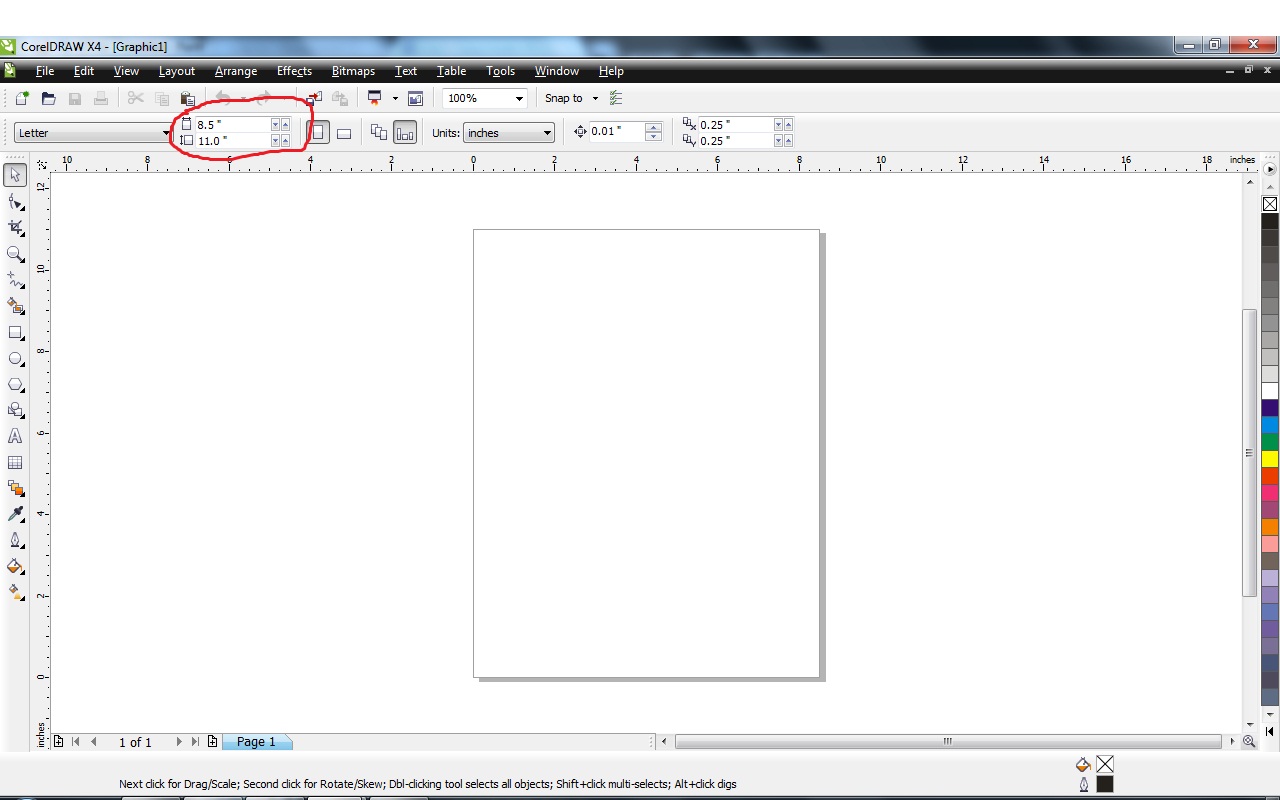Select the Pick tool
Viewport: 1280px width, 800px height.
(x=15, y=176)
